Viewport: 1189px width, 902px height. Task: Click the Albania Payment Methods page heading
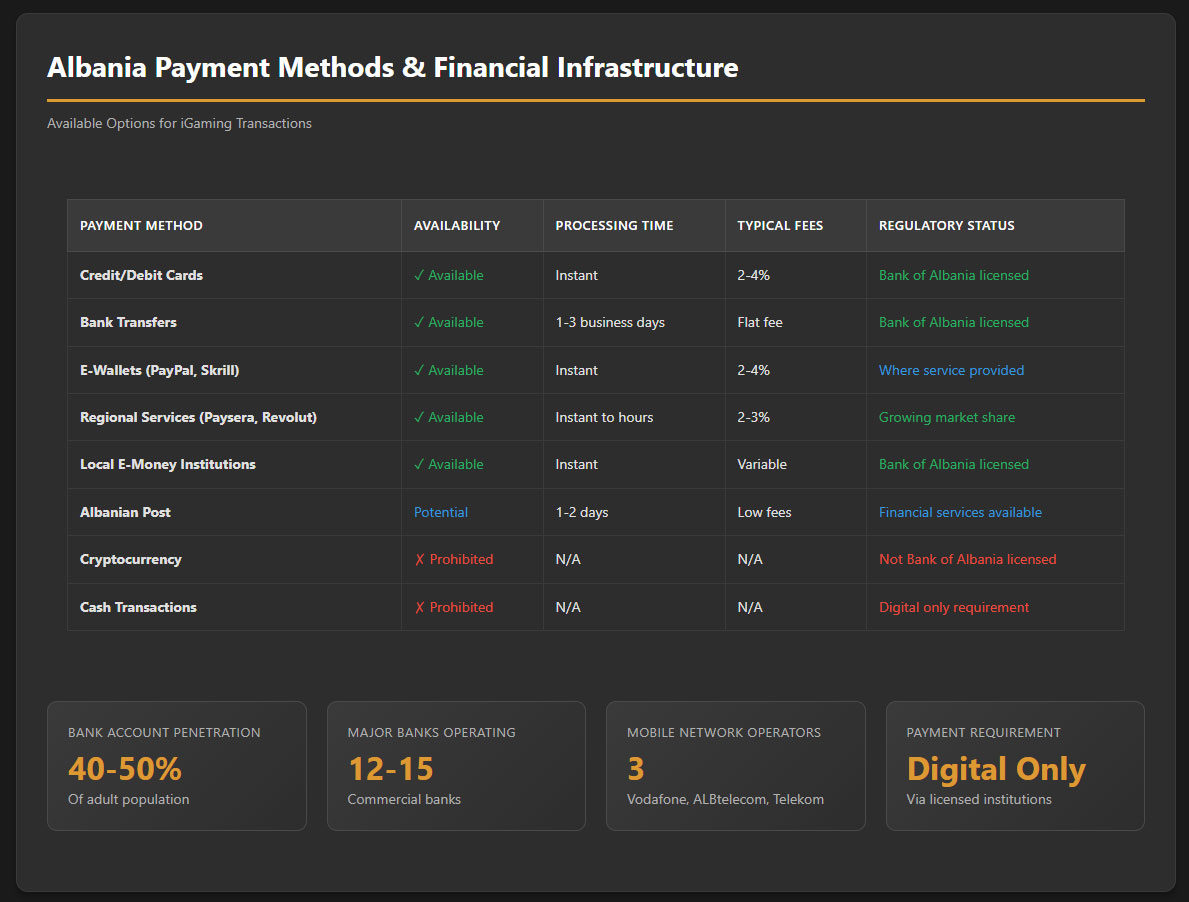(x=392, y=68)
